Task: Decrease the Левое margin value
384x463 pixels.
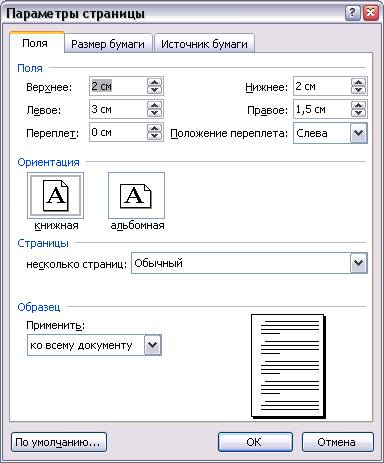Action: point(154,113)
